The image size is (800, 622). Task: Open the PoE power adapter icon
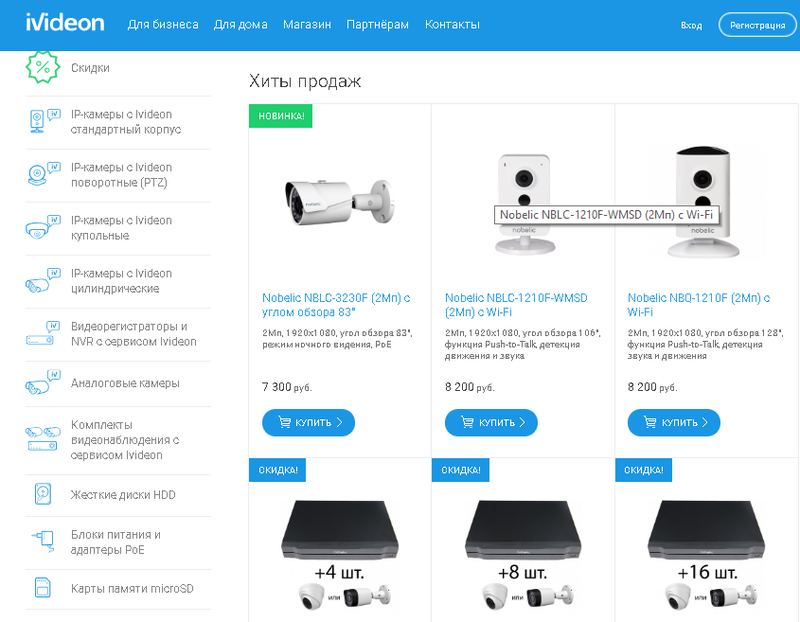[42, 540]
